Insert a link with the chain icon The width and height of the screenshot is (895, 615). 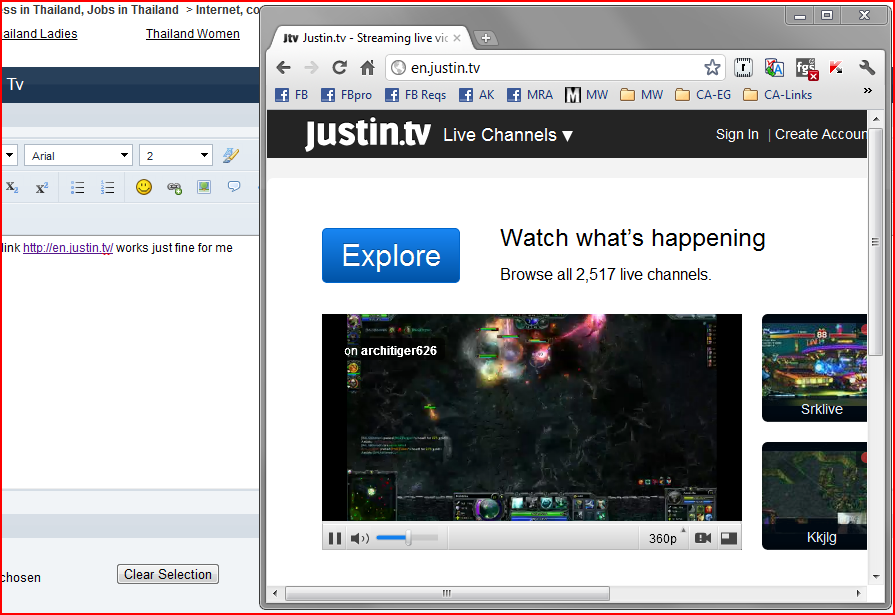174,187
